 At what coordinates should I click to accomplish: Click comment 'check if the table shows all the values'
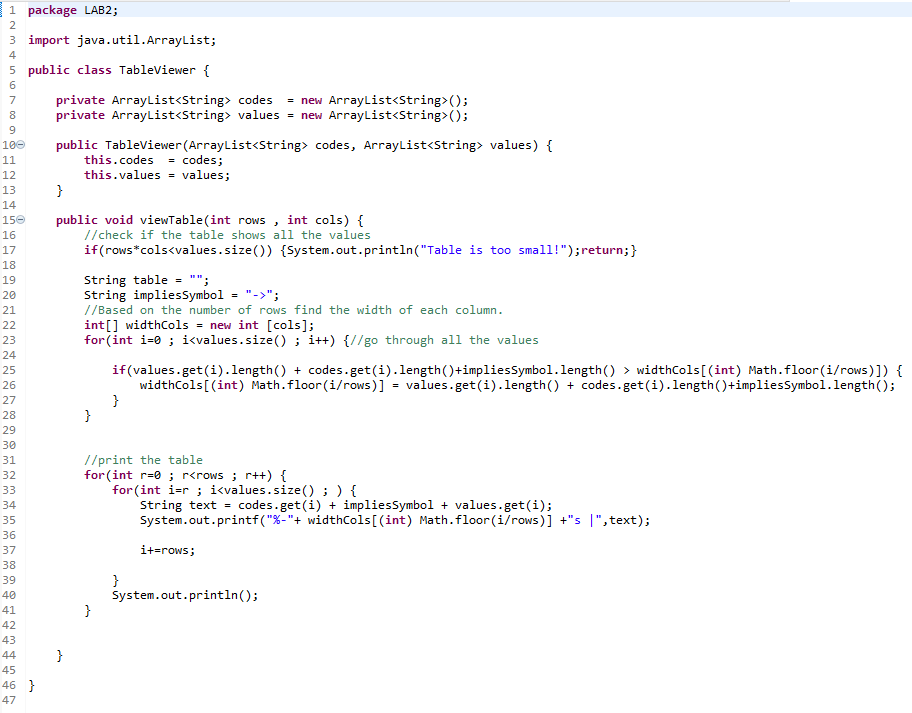coord(227,235)
